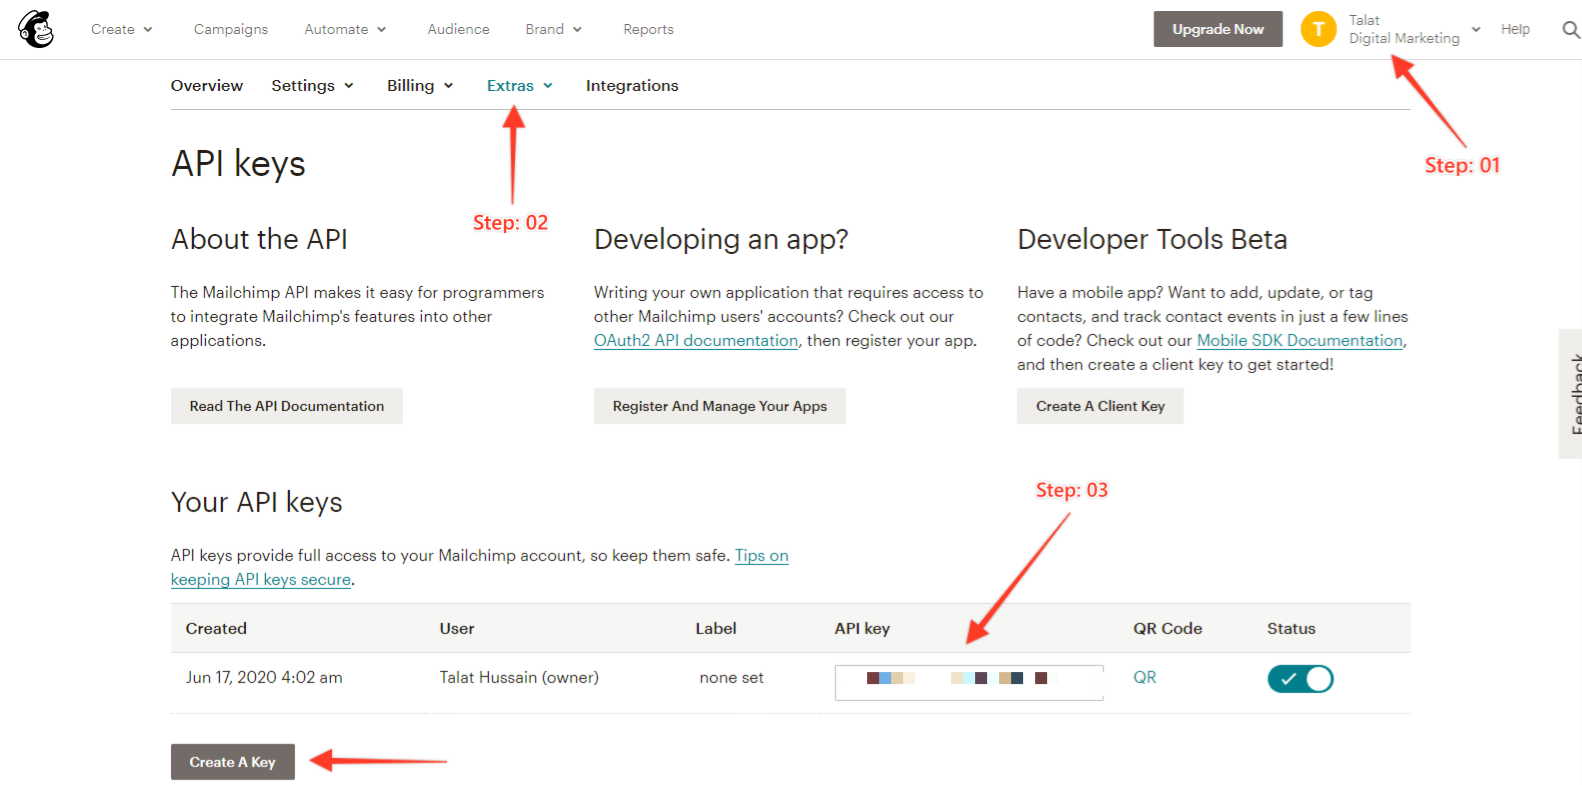Go to Campaigns in top navigation

click(x=231, y=29)
